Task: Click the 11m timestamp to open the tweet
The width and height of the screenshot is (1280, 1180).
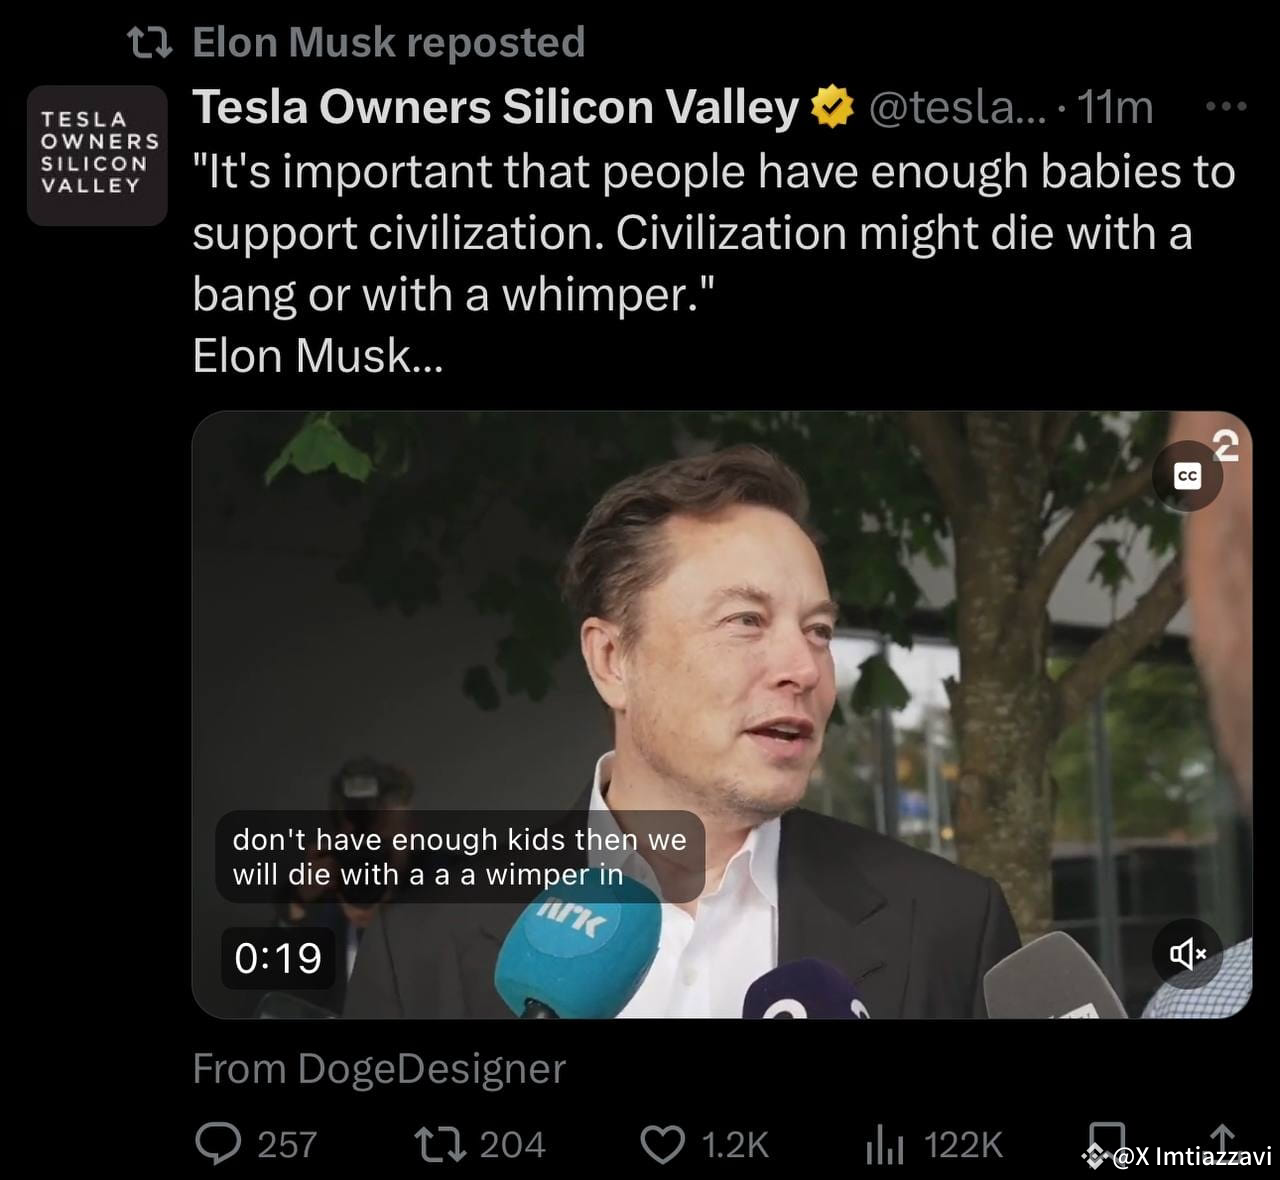Action: [1113, 107]
